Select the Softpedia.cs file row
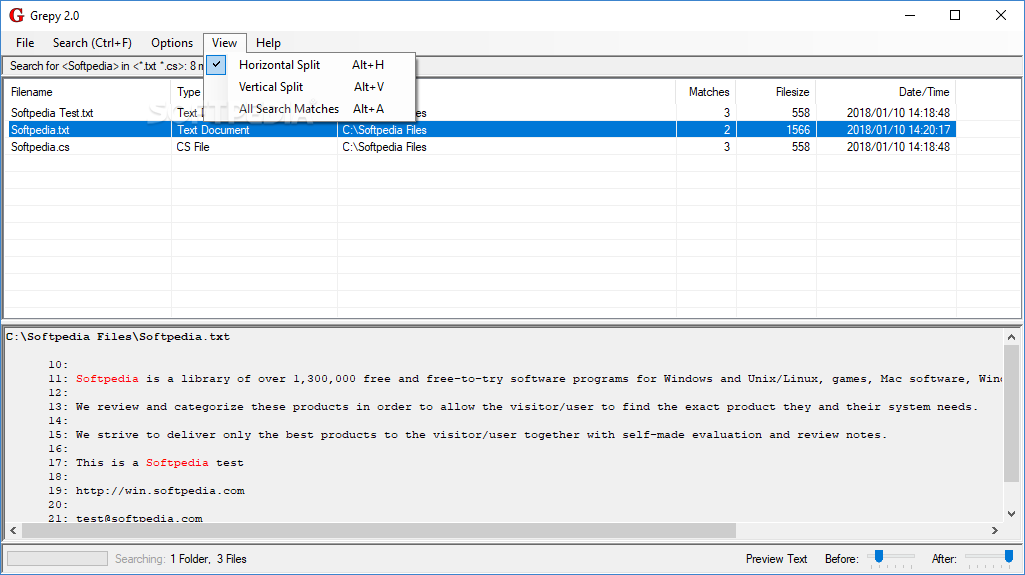This screenshot has height=575, width=1025. [x=480, y=147]
